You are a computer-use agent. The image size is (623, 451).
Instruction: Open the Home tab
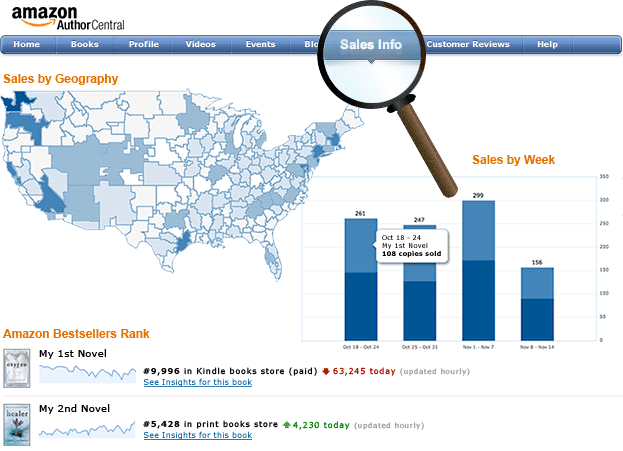27,44
